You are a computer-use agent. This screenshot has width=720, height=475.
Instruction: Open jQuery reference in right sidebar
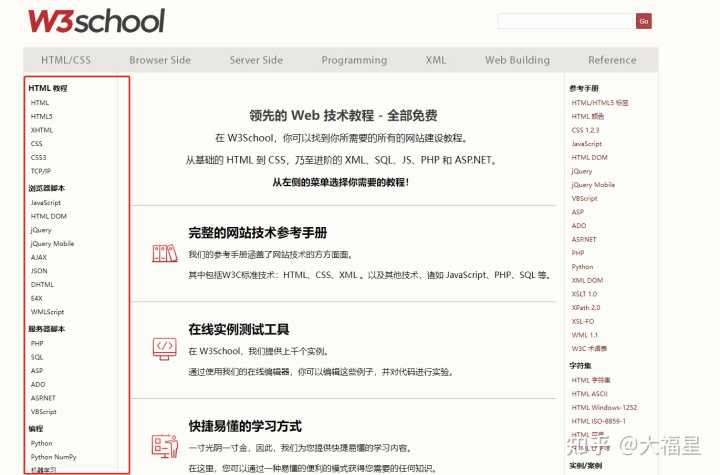click(582, 171)
